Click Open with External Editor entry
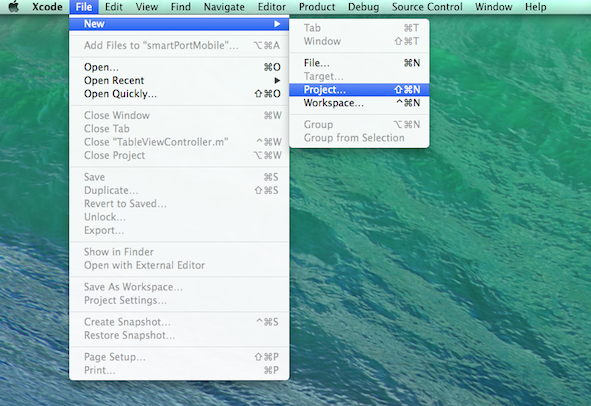 [179, 265]
